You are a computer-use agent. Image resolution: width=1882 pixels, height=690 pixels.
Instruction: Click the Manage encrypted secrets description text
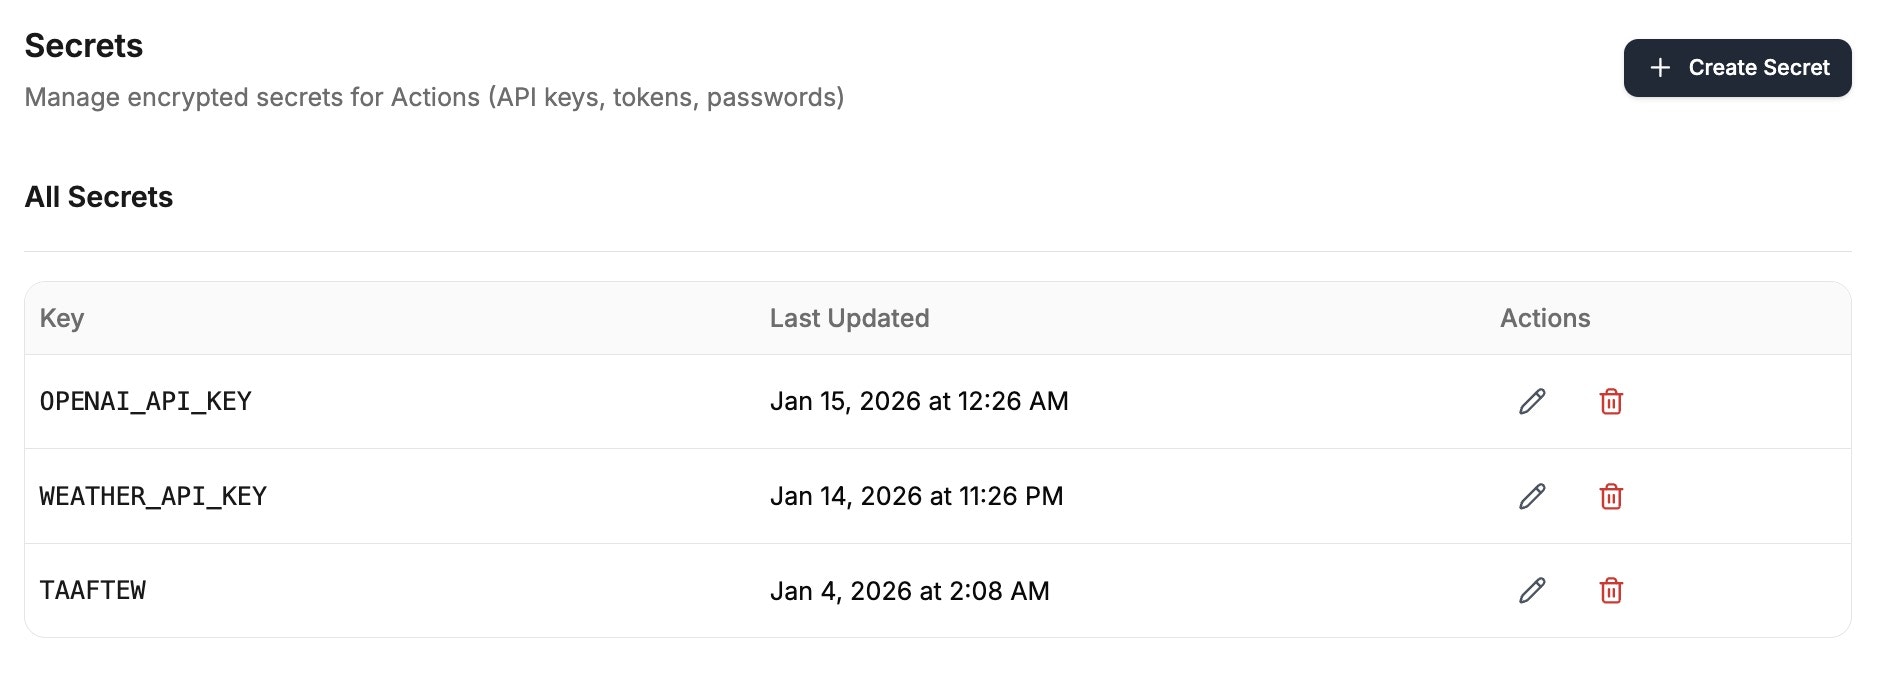tap(434, 97)
